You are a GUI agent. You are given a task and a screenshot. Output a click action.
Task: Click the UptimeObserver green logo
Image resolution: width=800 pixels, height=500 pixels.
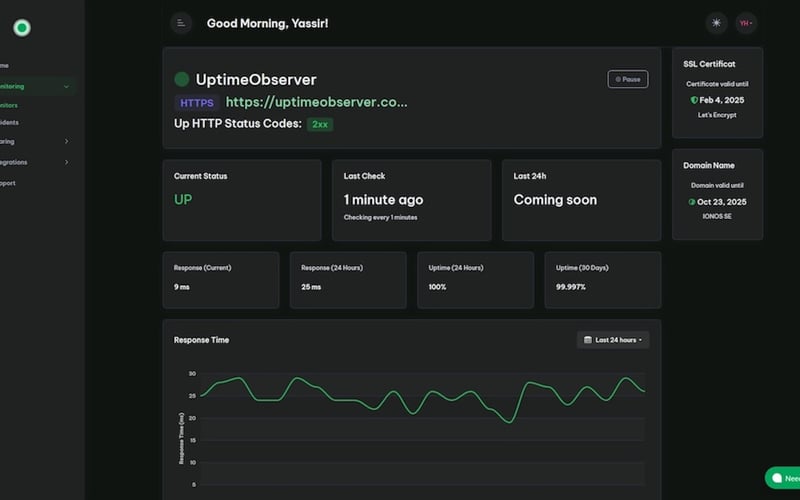tap(22, 28)
